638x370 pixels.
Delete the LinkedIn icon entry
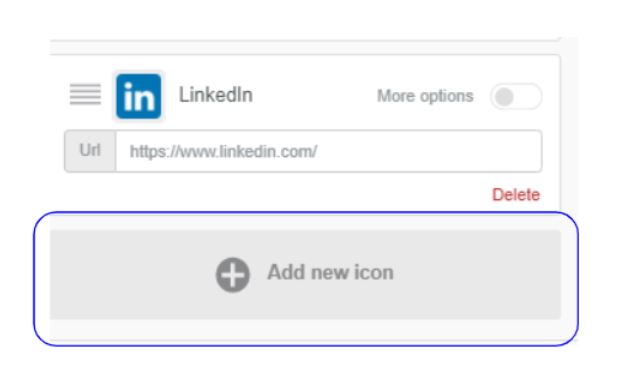coord(516,195)
